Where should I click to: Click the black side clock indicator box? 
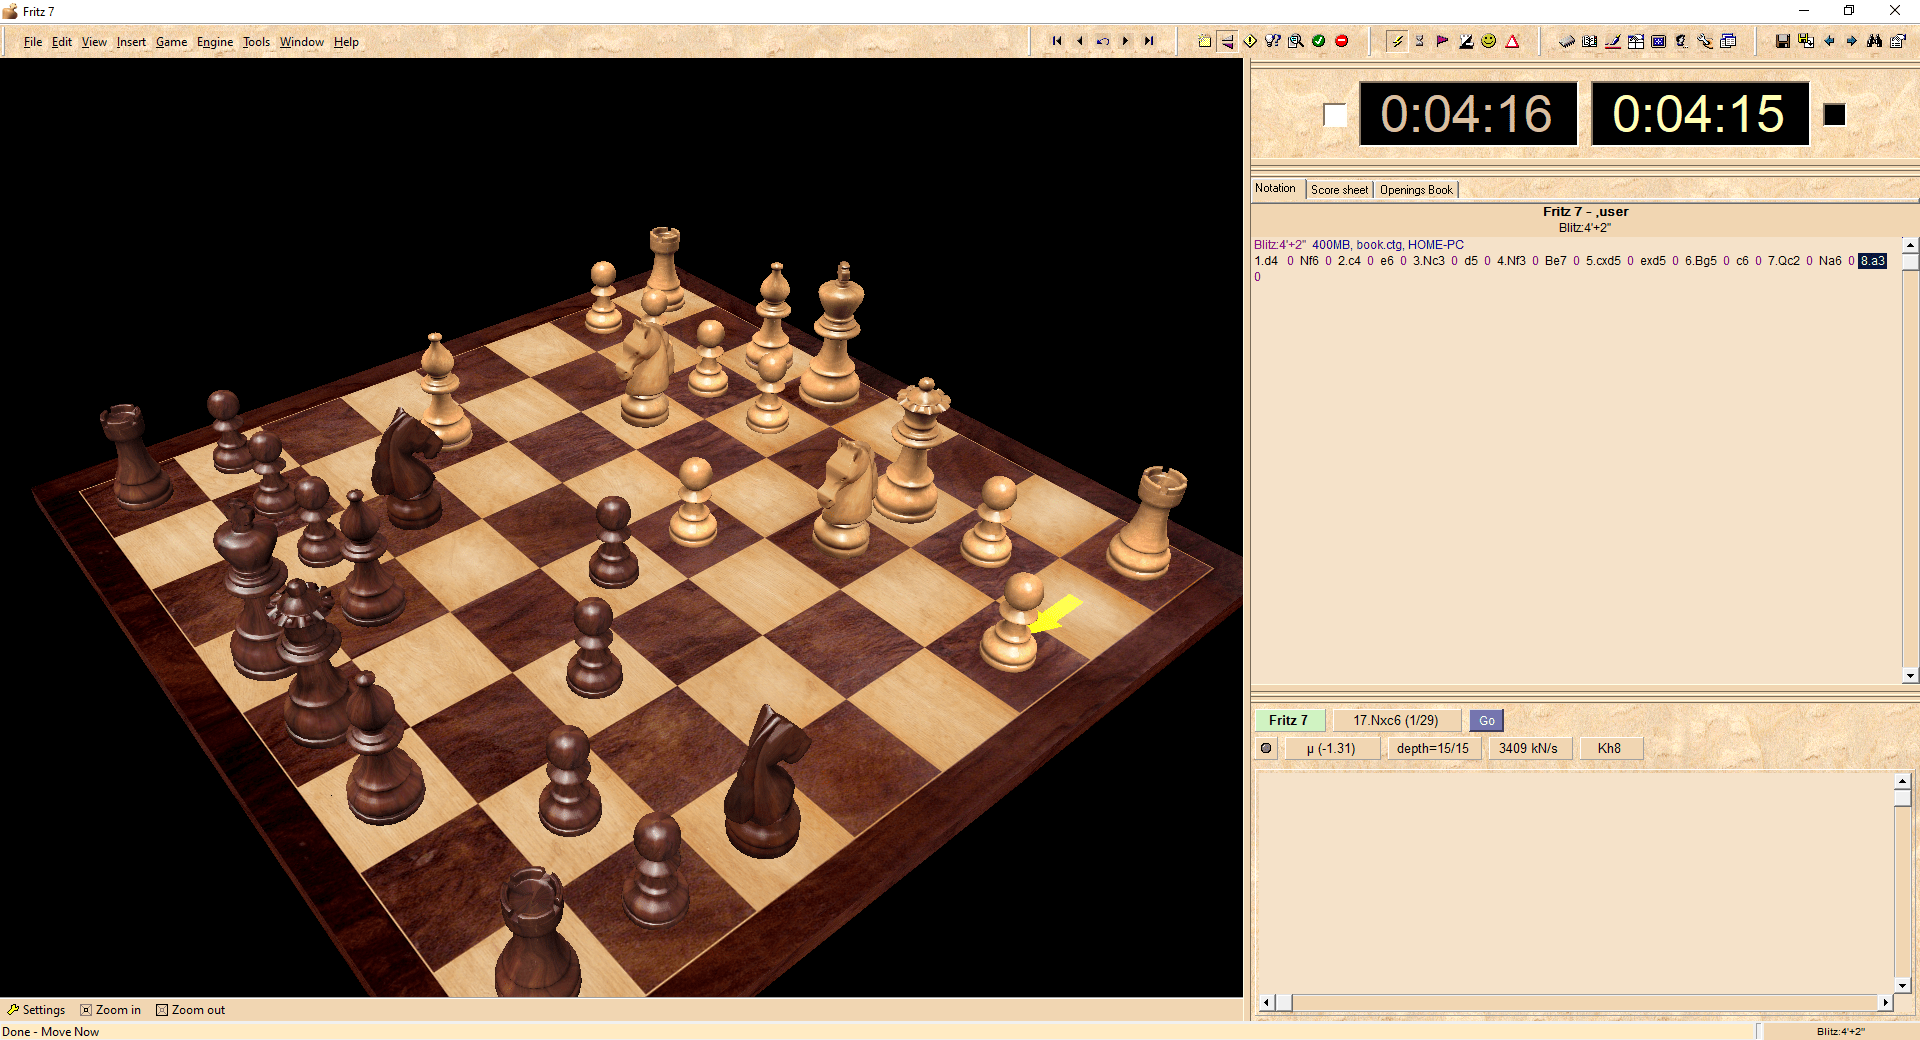pyautogui.click(x=1834, y=115)
